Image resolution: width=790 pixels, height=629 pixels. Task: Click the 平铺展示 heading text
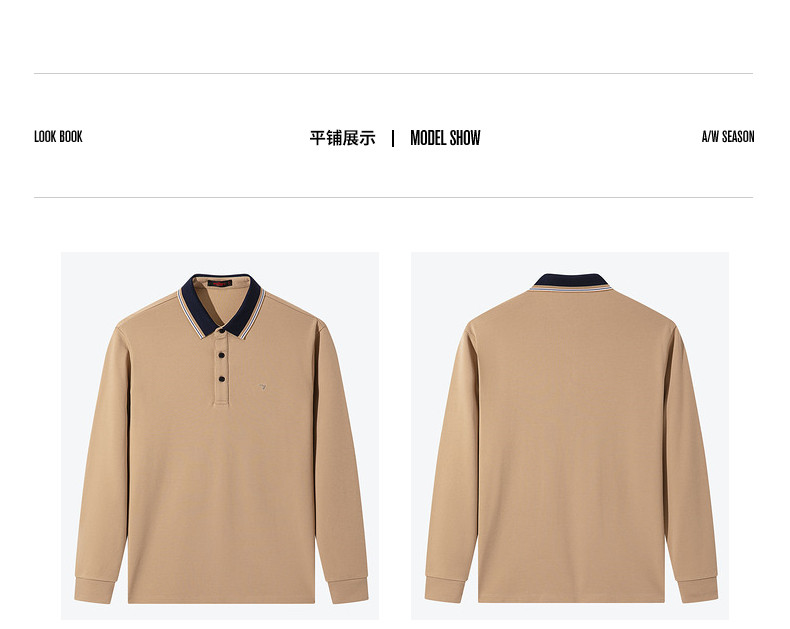click(343, 138)
